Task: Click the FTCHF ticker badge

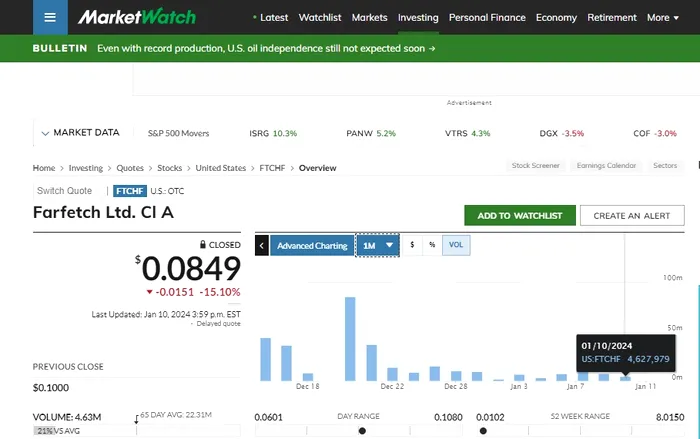Action: pyautogui.click(x=130, y=191)
